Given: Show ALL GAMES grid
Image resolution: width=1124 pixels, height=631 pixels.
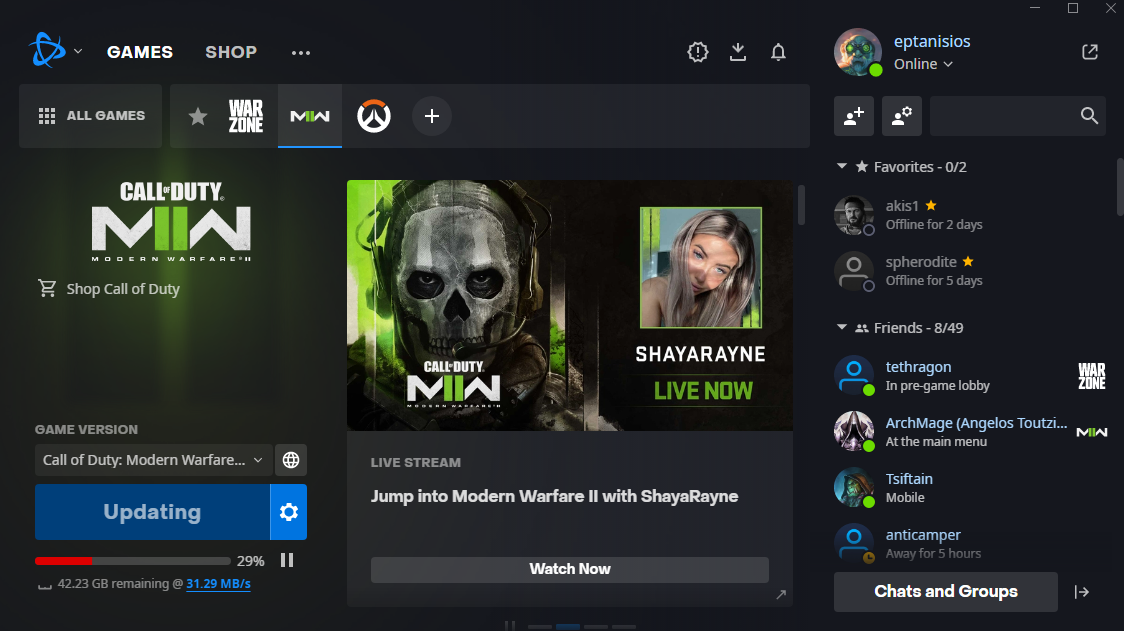Looking at the screenshot, I should [x=91, y=115].
